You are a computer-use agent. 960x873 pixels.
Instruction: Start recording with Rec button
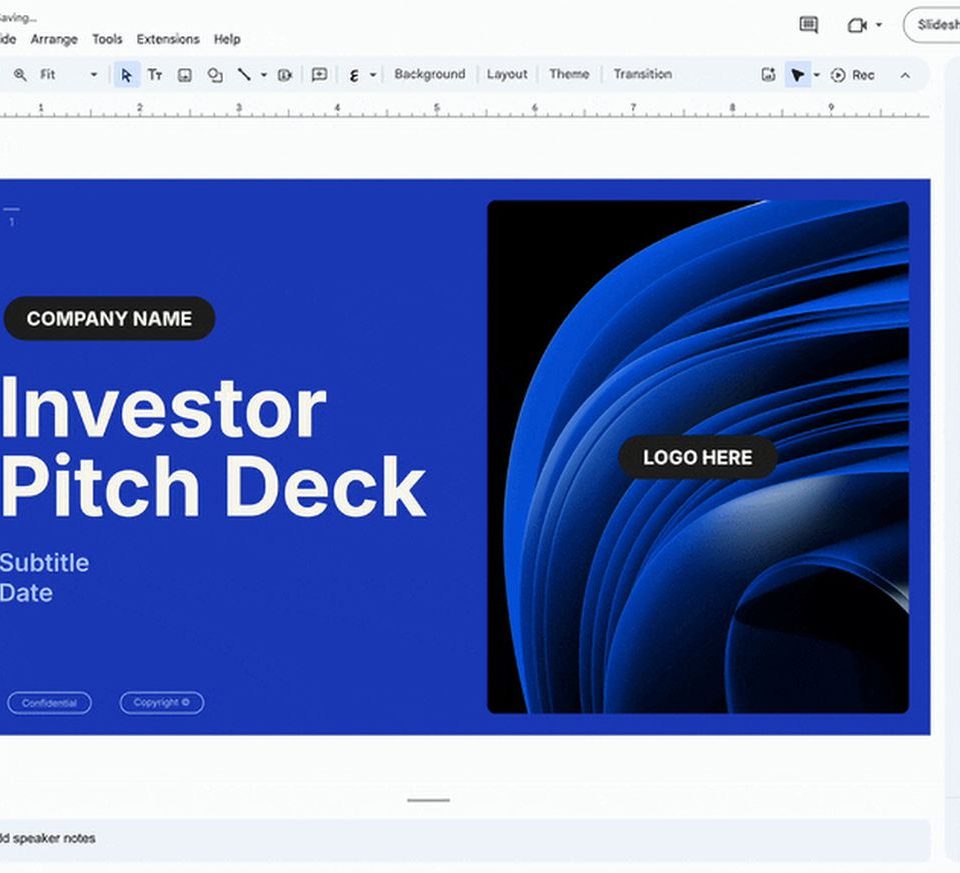853,75
